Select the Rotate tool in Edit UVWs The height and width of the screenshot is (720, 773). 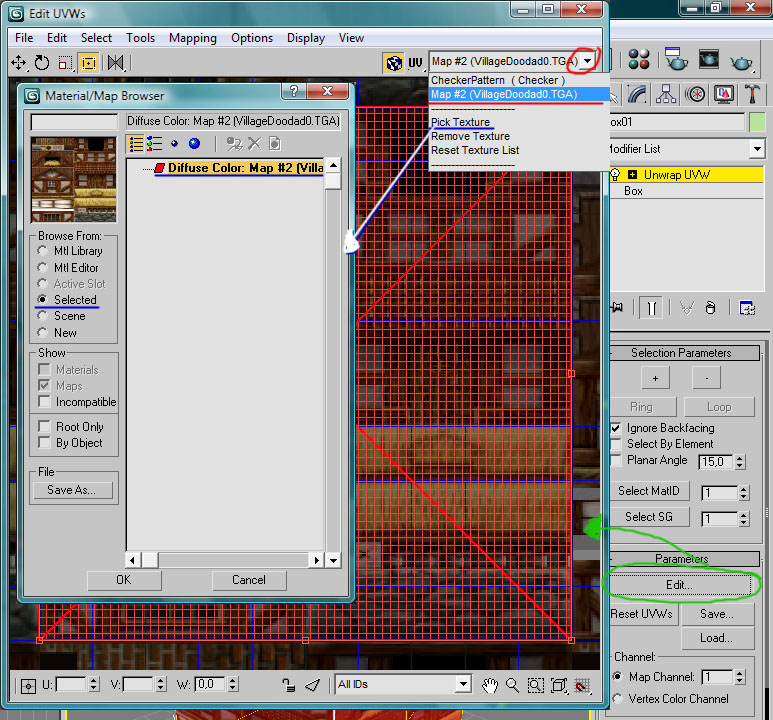click(42, 63)
